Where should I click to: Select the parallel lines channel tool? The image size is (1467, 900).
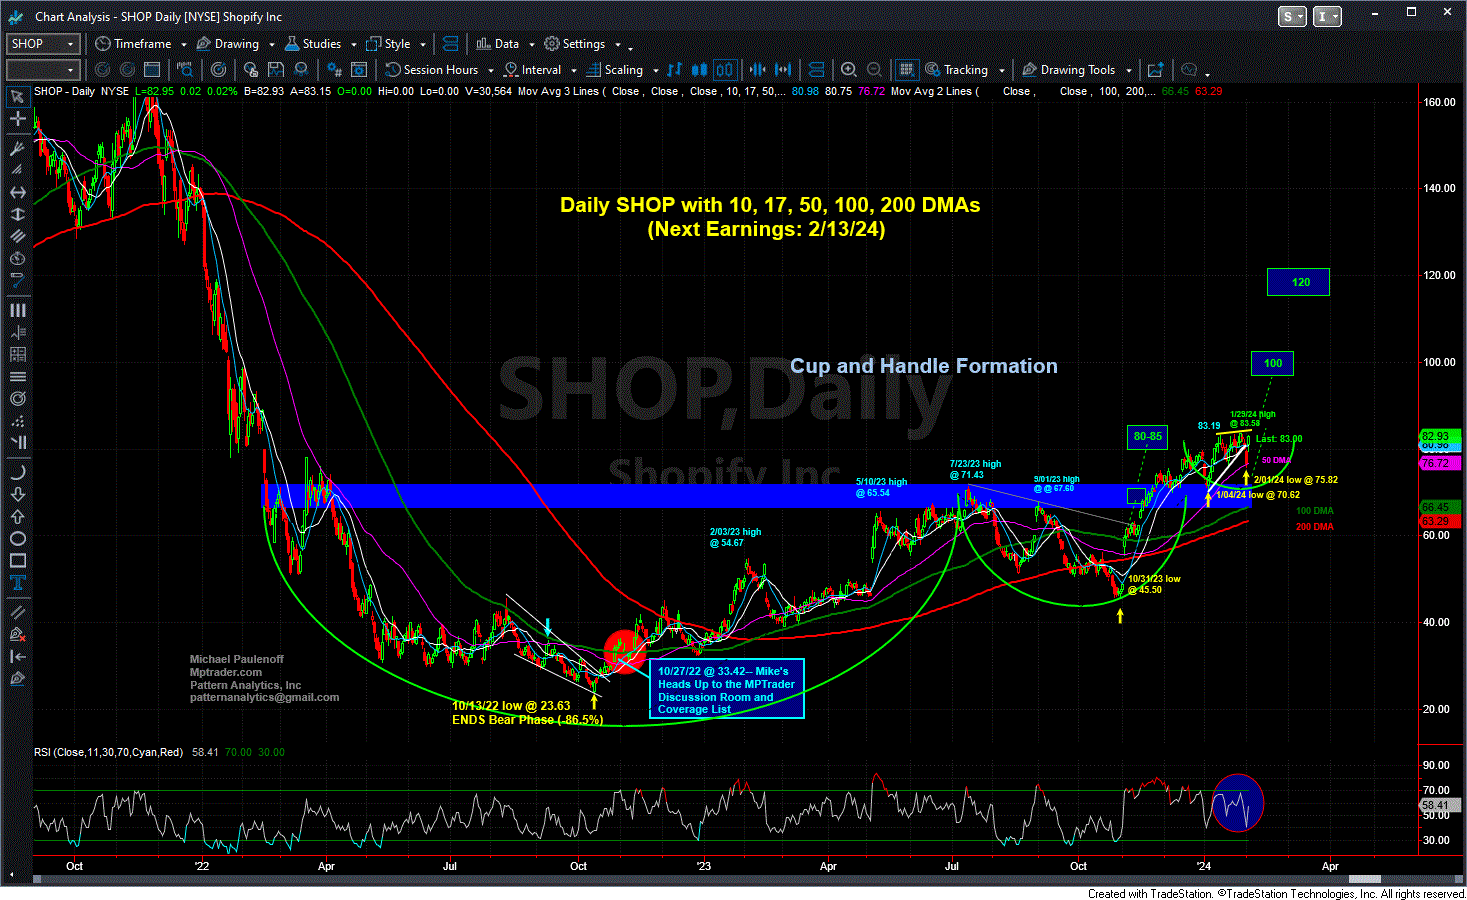click(17, 236)
